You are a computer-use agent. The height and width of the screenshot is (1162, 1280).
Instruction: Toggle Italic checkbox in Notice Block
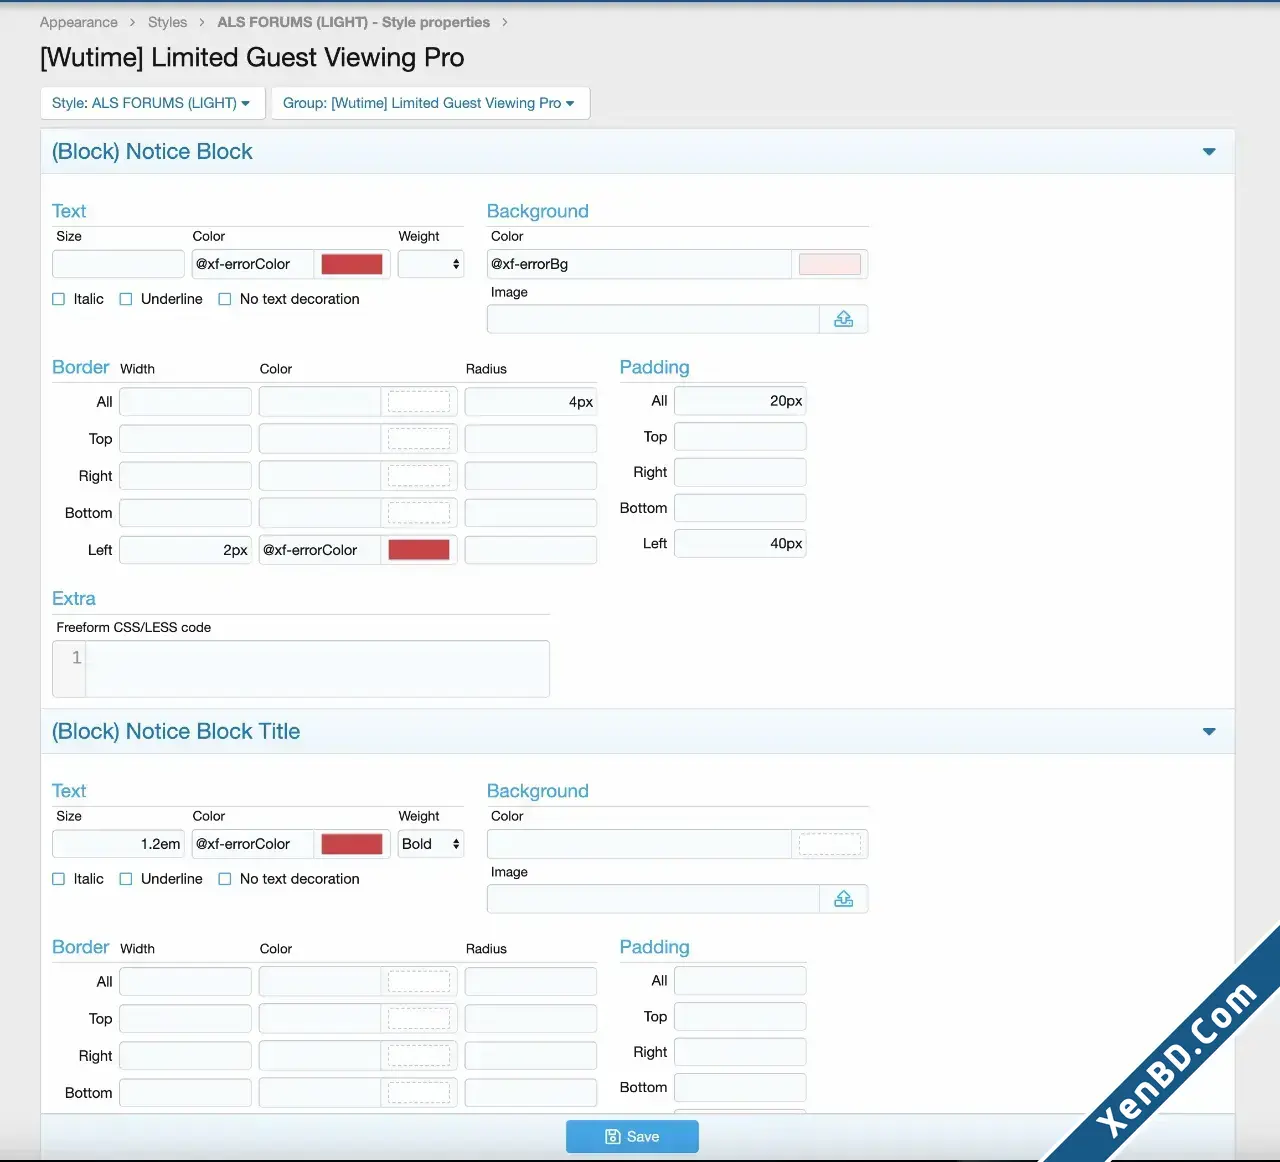58,299
